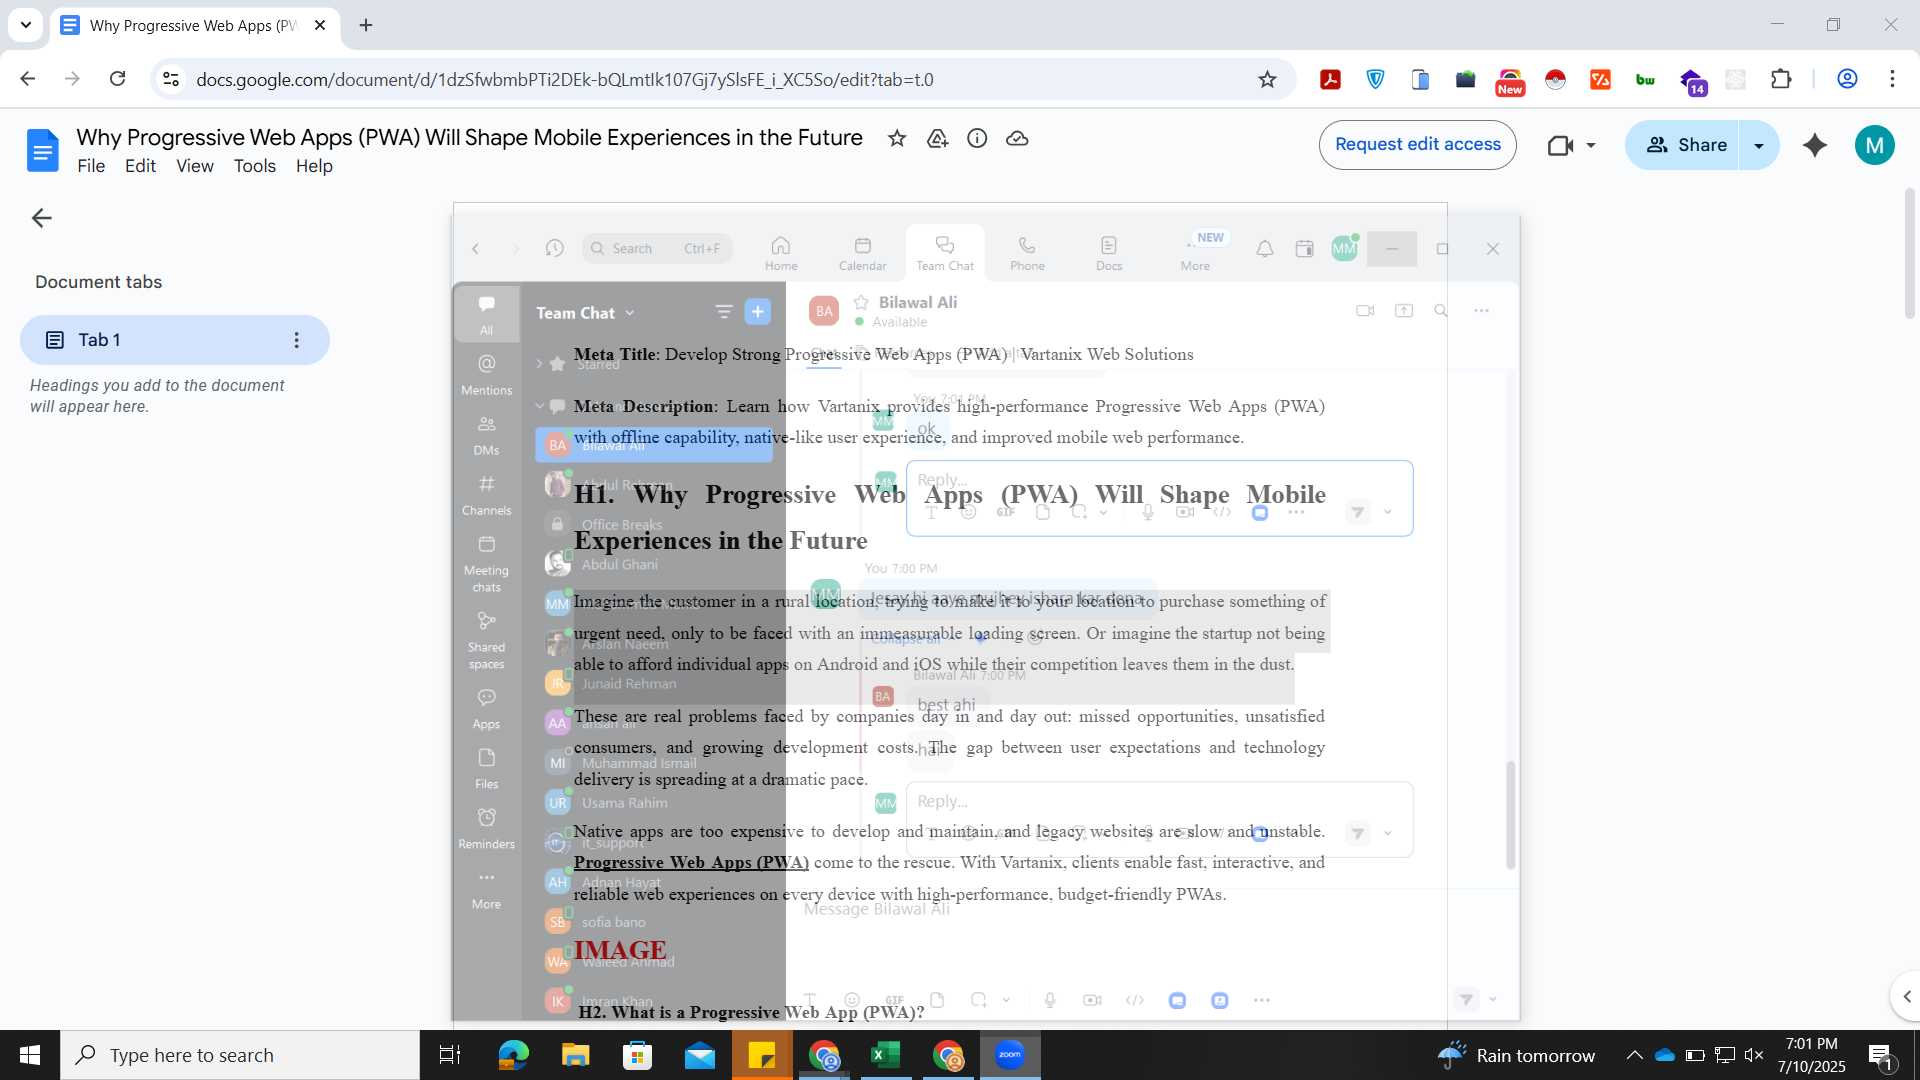Open the Tools menu in Google Docs
Image resolution: width=1920 pixels, height=1080 pixels.
255,166
